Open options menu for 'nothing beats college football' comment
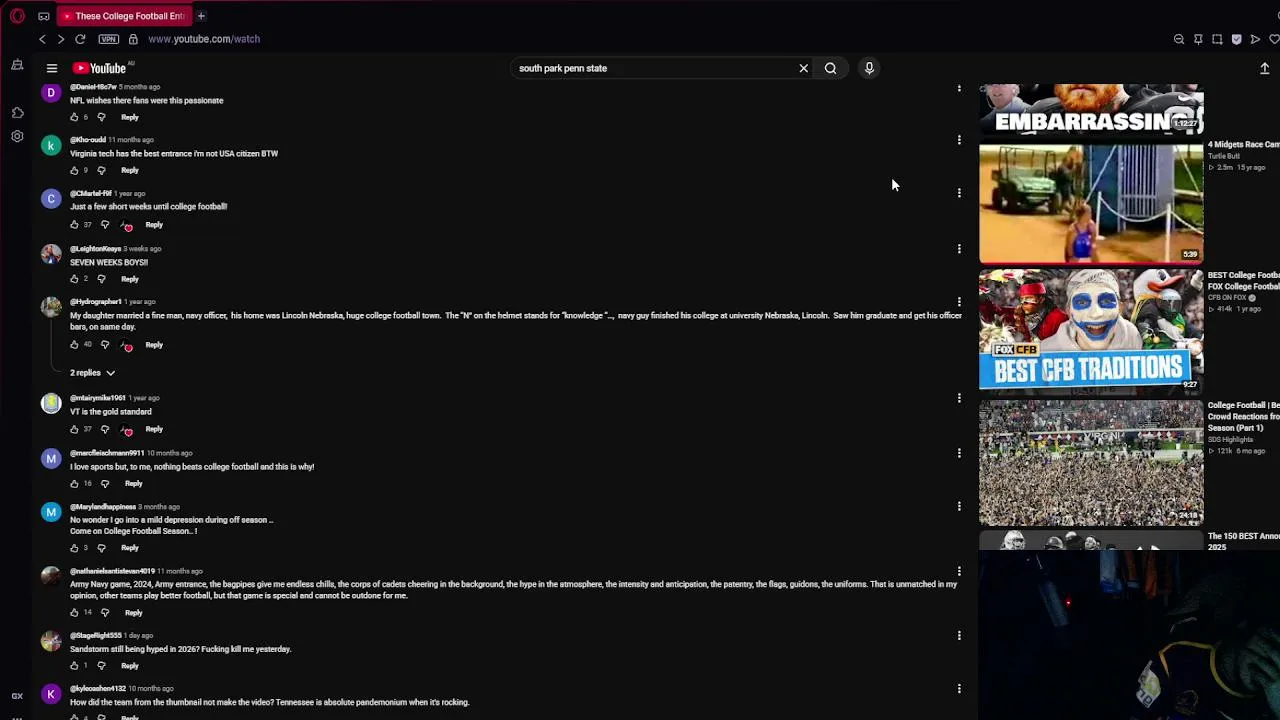Viewport: 1280px width, 720px height. 959,453
